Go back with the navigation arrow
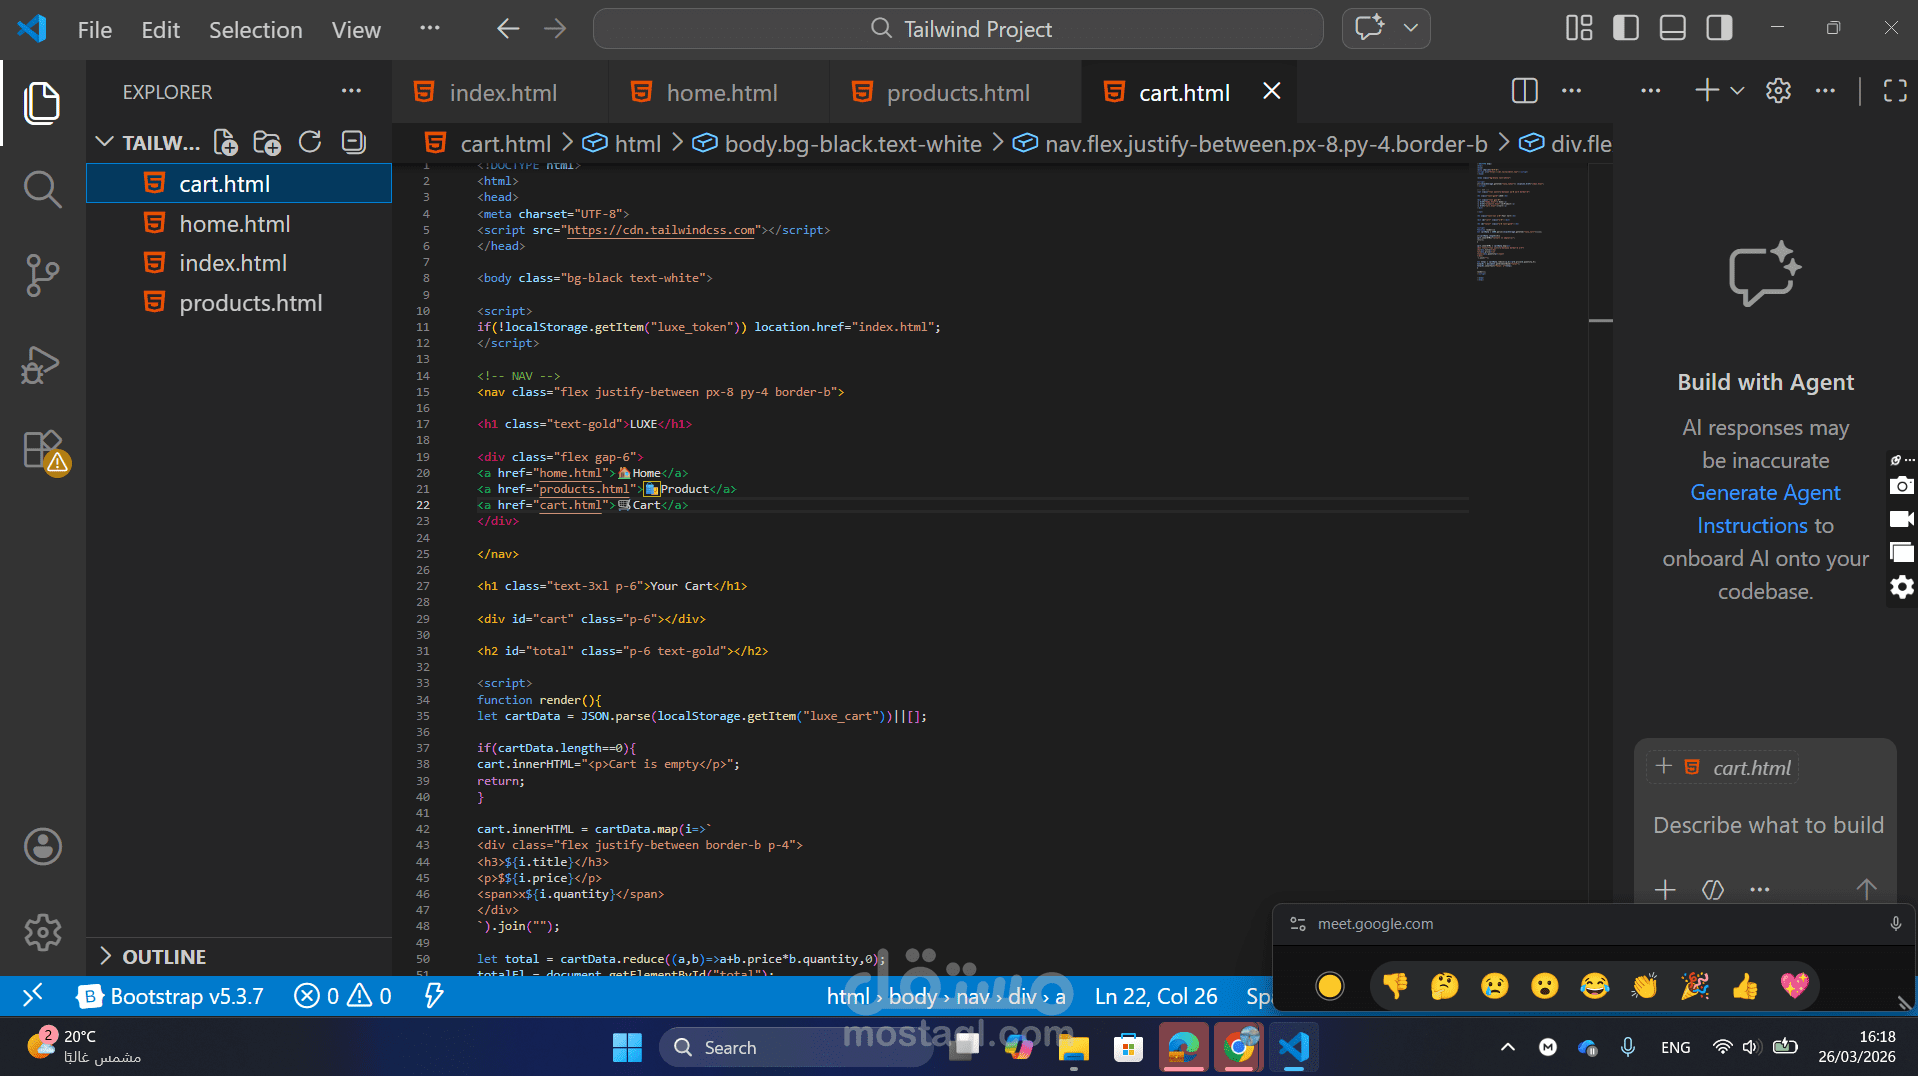The width and height of the screenshot is (1918, 1076). [508, 29]
